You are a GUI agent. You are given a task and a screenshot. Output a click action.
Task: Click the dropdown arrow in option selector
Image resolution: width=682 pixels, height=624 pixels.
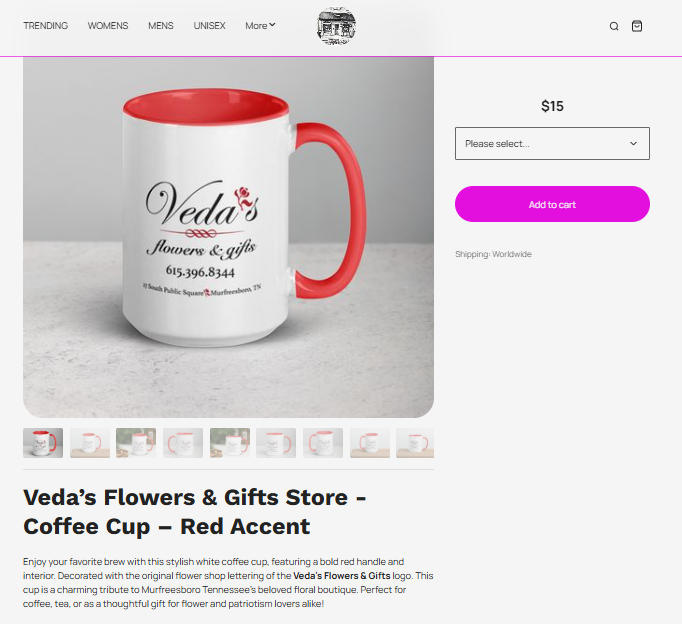coord(633,143)
